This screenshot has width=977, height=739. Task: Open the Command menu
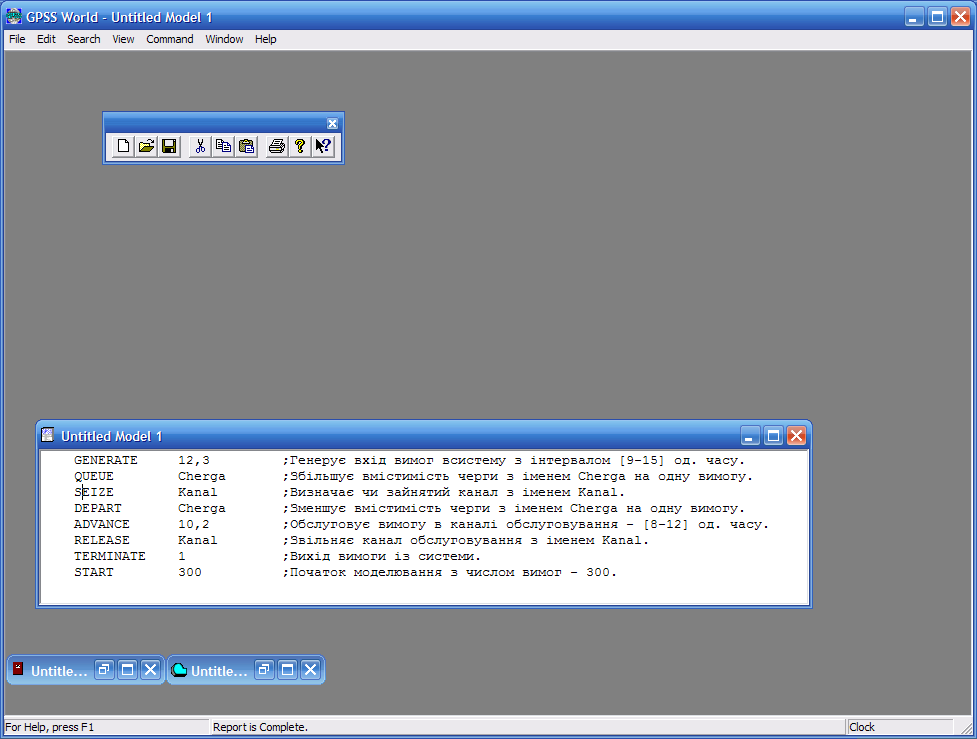[169, 39]
